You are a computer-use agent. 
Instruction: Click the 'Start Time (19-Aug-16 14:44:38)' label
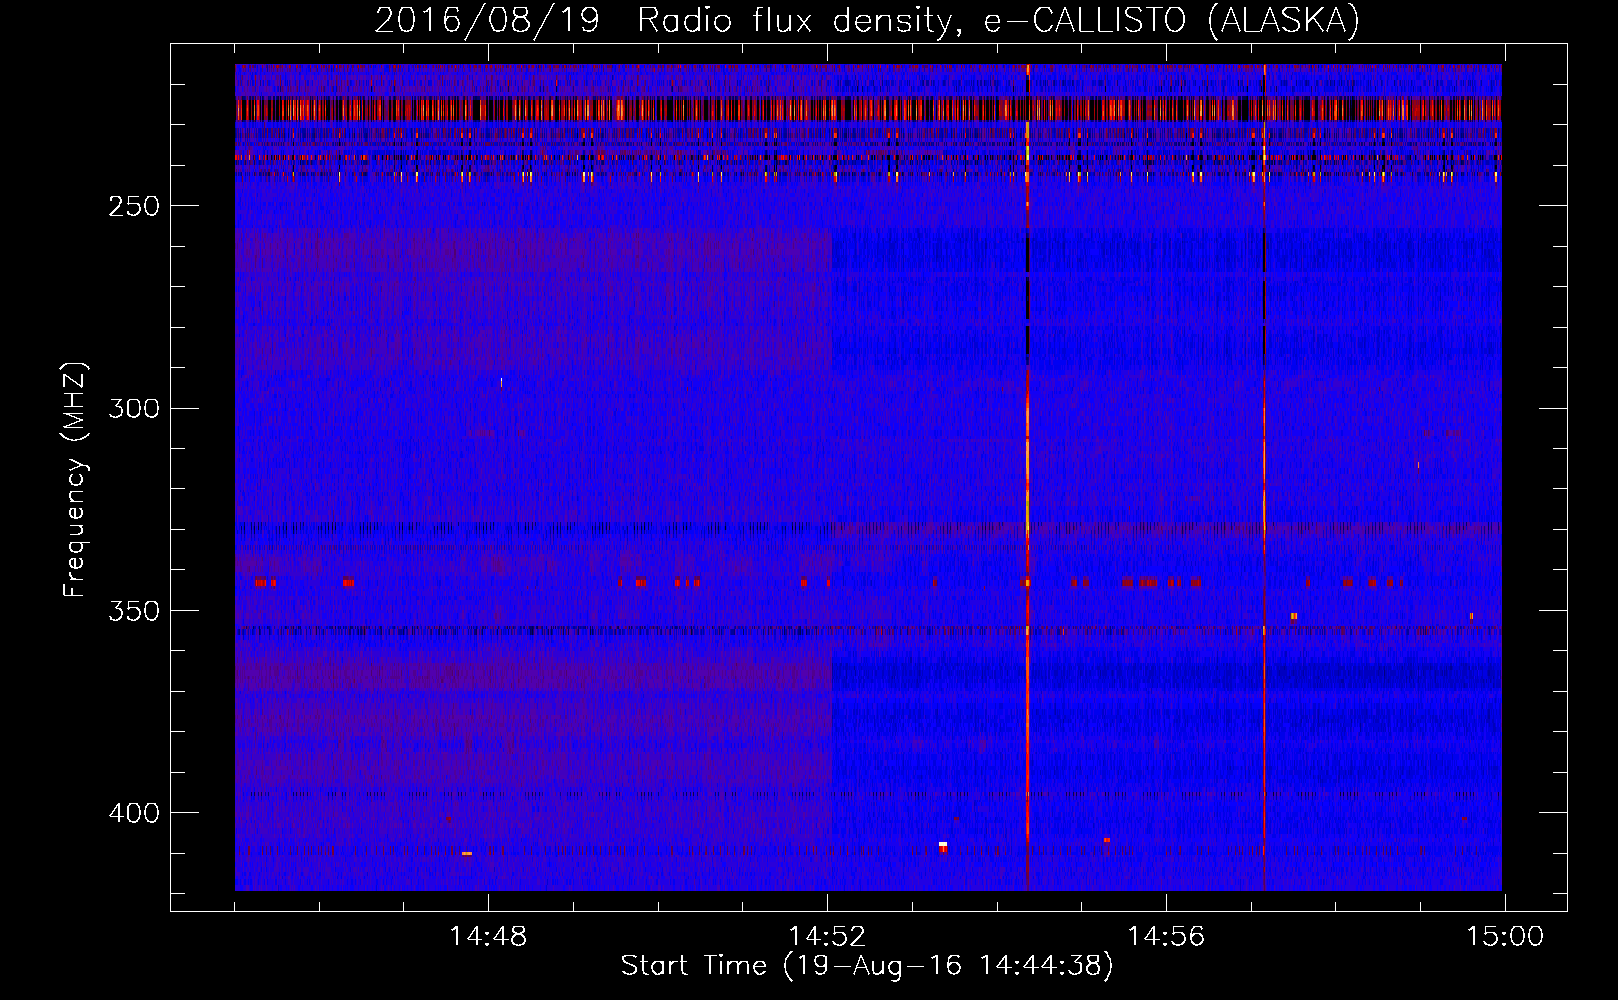pyautogui.click(x=867, y=966)
